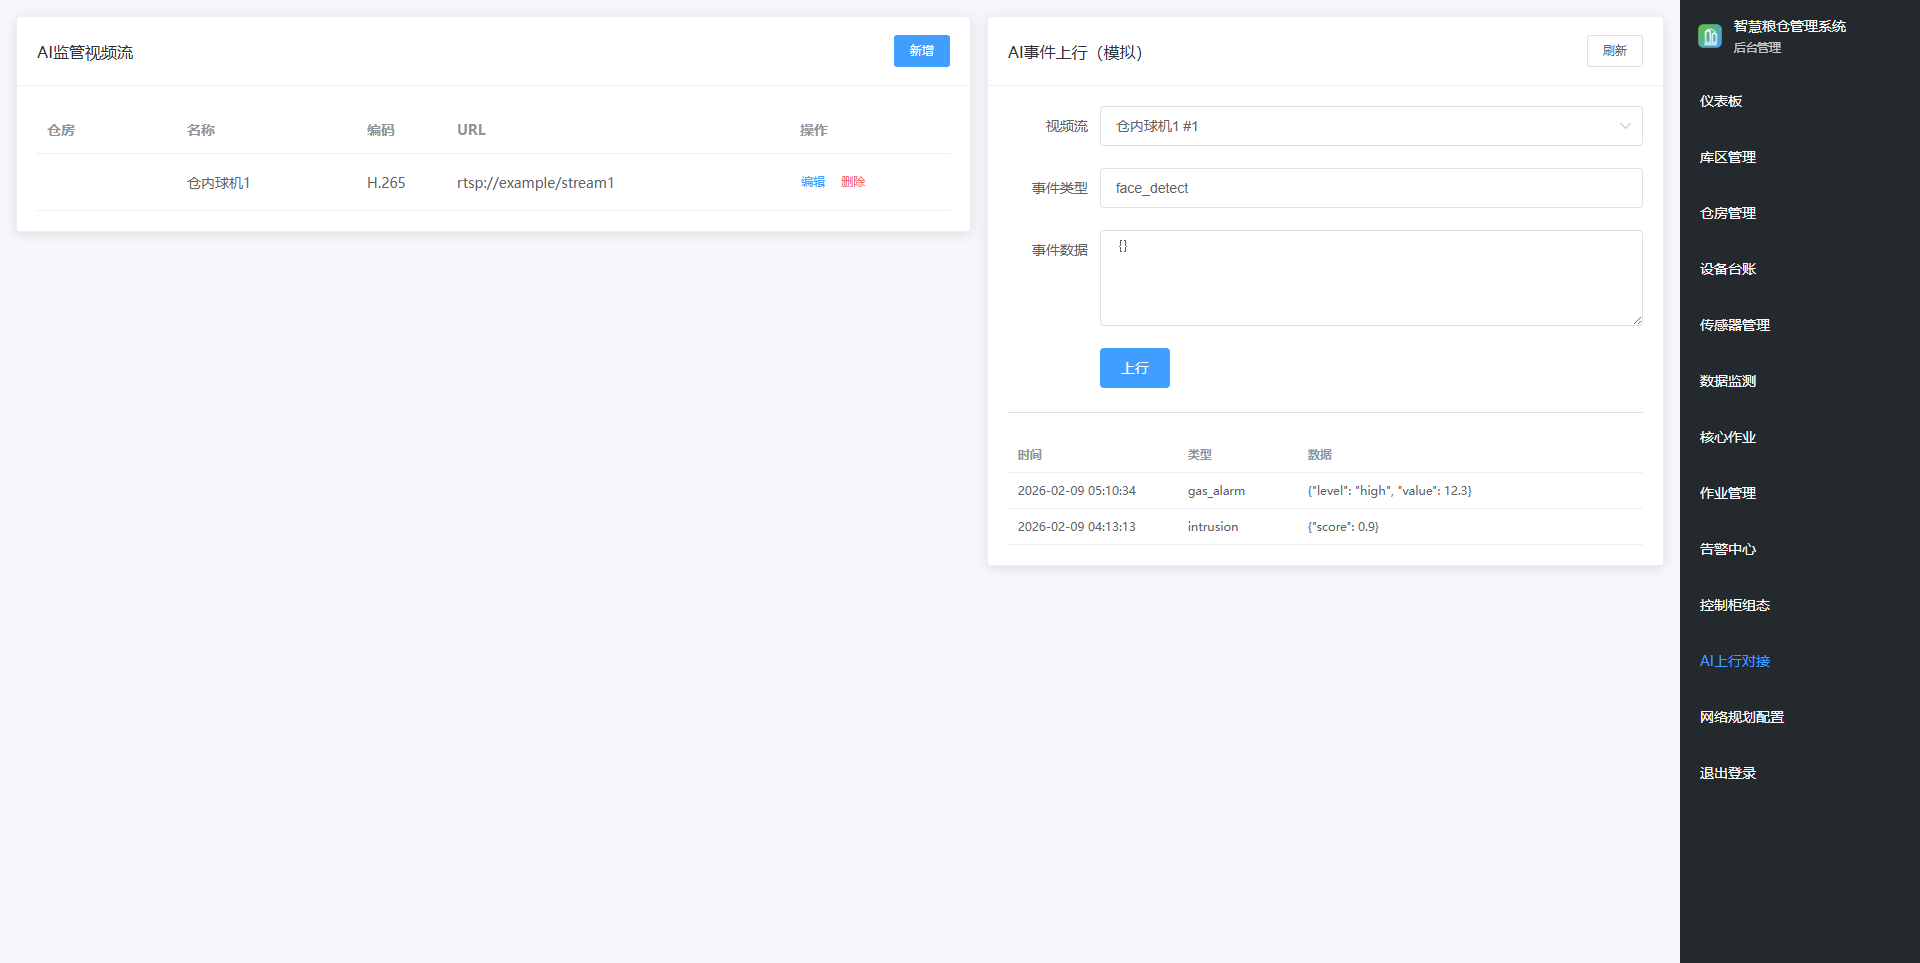Open 仪表板 in the sidebar
This screenshot has width=1920, height=963.
coord(1720,101)
